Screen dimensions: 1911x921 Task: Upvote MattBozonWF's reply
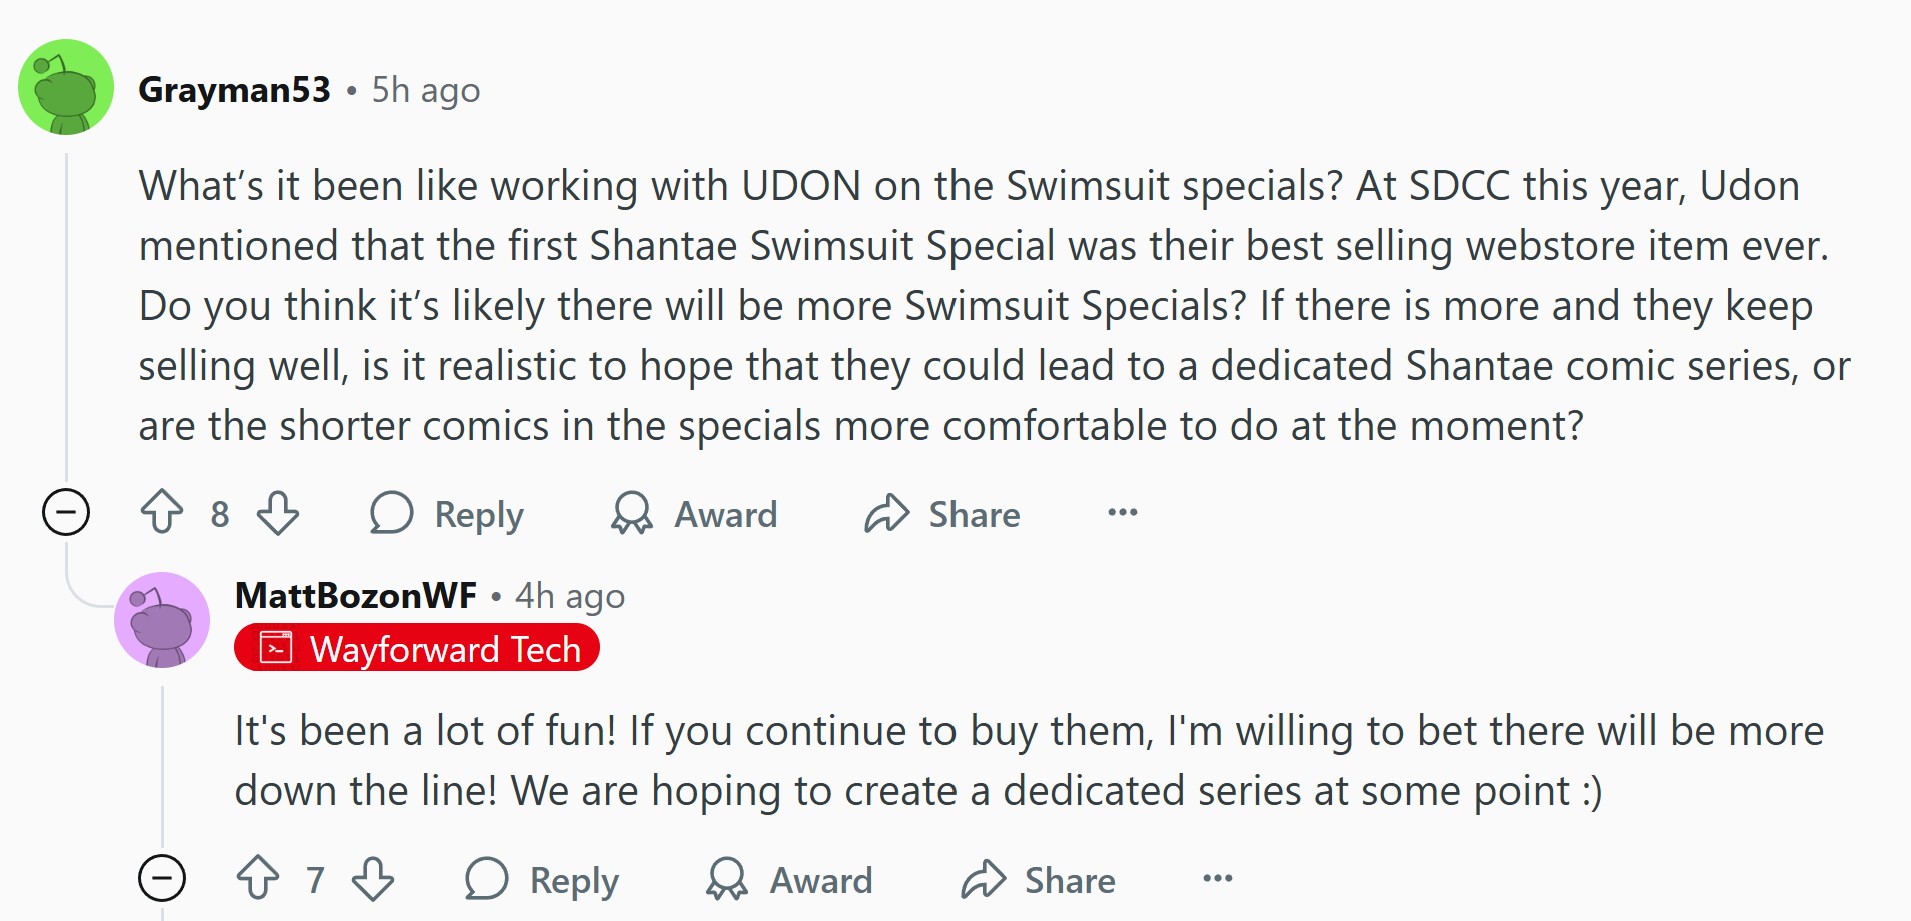(258, 879)
